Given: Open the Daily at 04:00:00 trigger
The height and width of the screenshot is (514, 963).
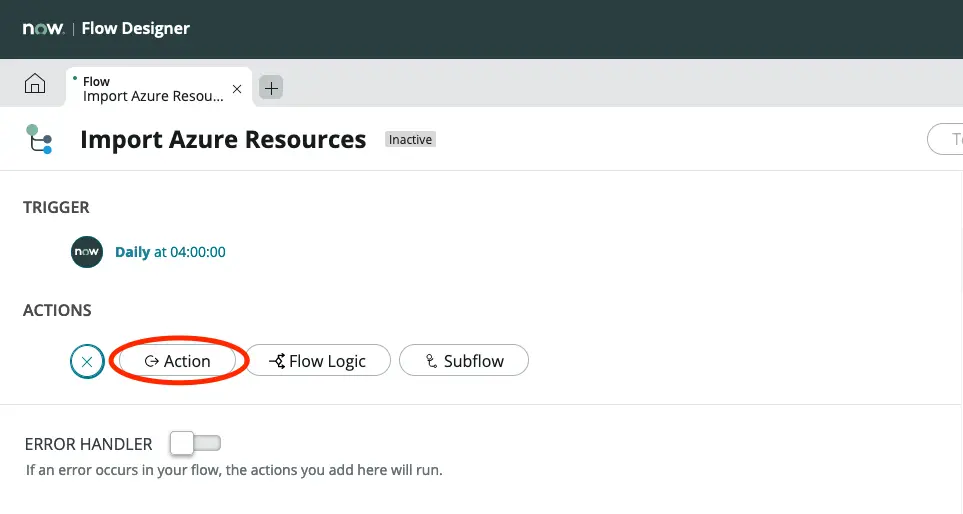Looking at the screenshot, I should tap(170, 252).
